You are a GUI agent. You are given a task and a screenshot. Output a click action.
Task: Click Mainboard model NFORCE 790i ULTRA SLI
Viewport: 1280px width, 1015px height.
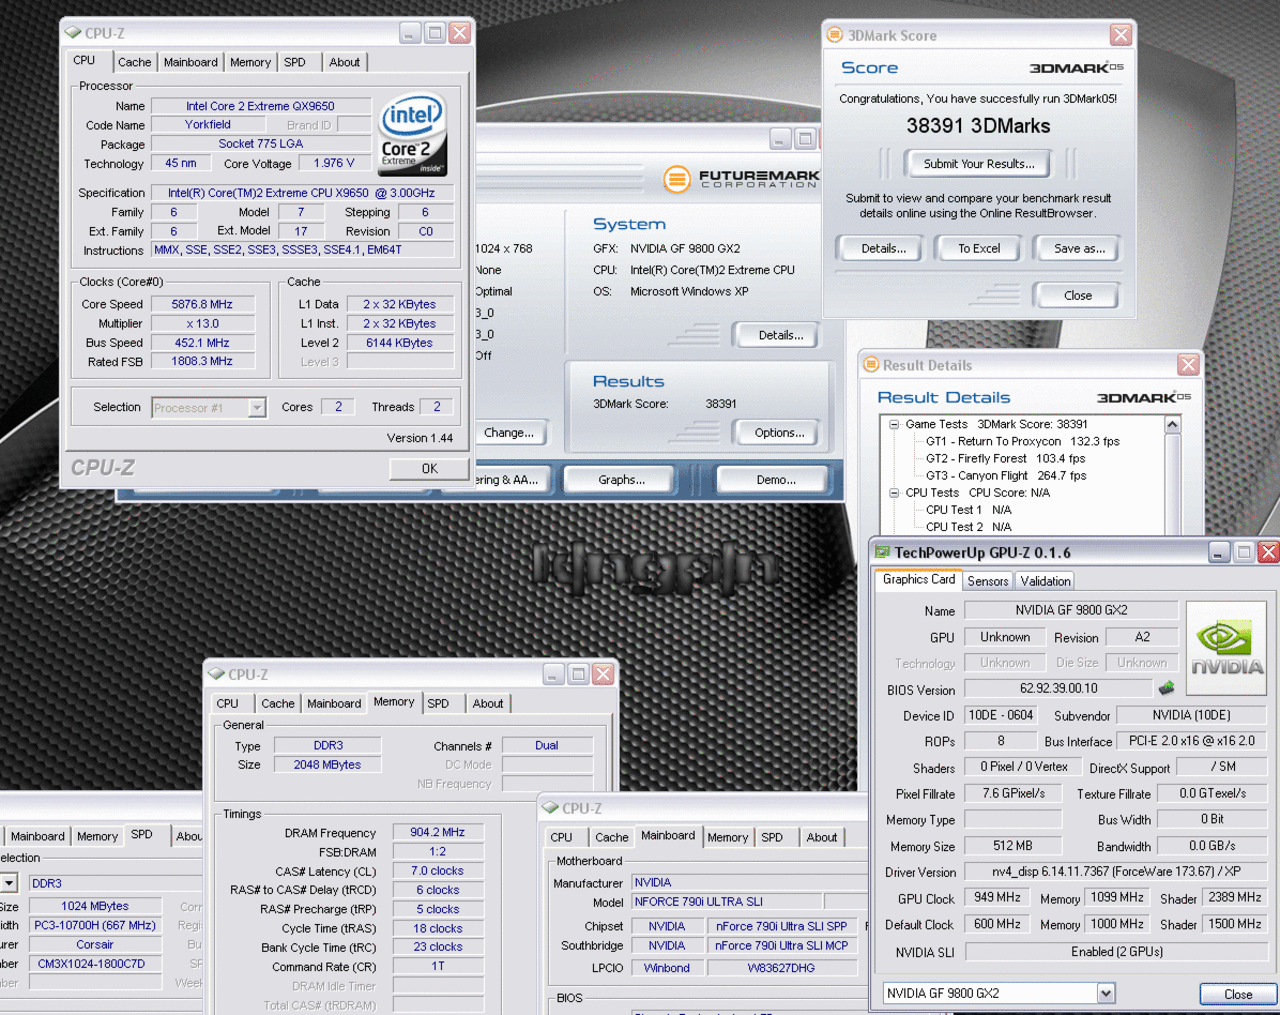pos(727,902)
